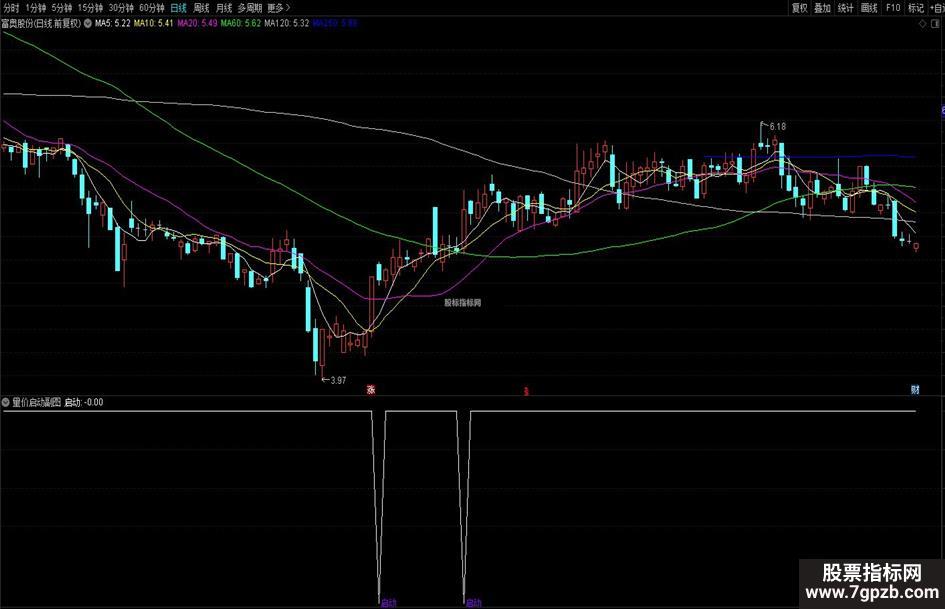Click the 复权 adjustment button
This screenshot has width=945, height=609.
pos(799,8)
